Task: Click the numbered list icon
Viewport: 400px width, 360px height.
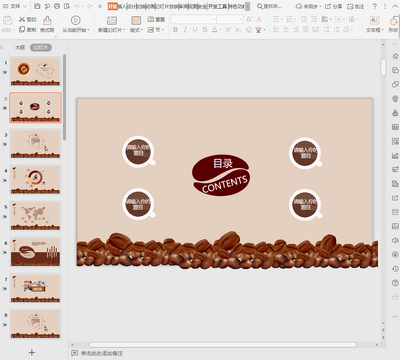Action: pos(289,19)
